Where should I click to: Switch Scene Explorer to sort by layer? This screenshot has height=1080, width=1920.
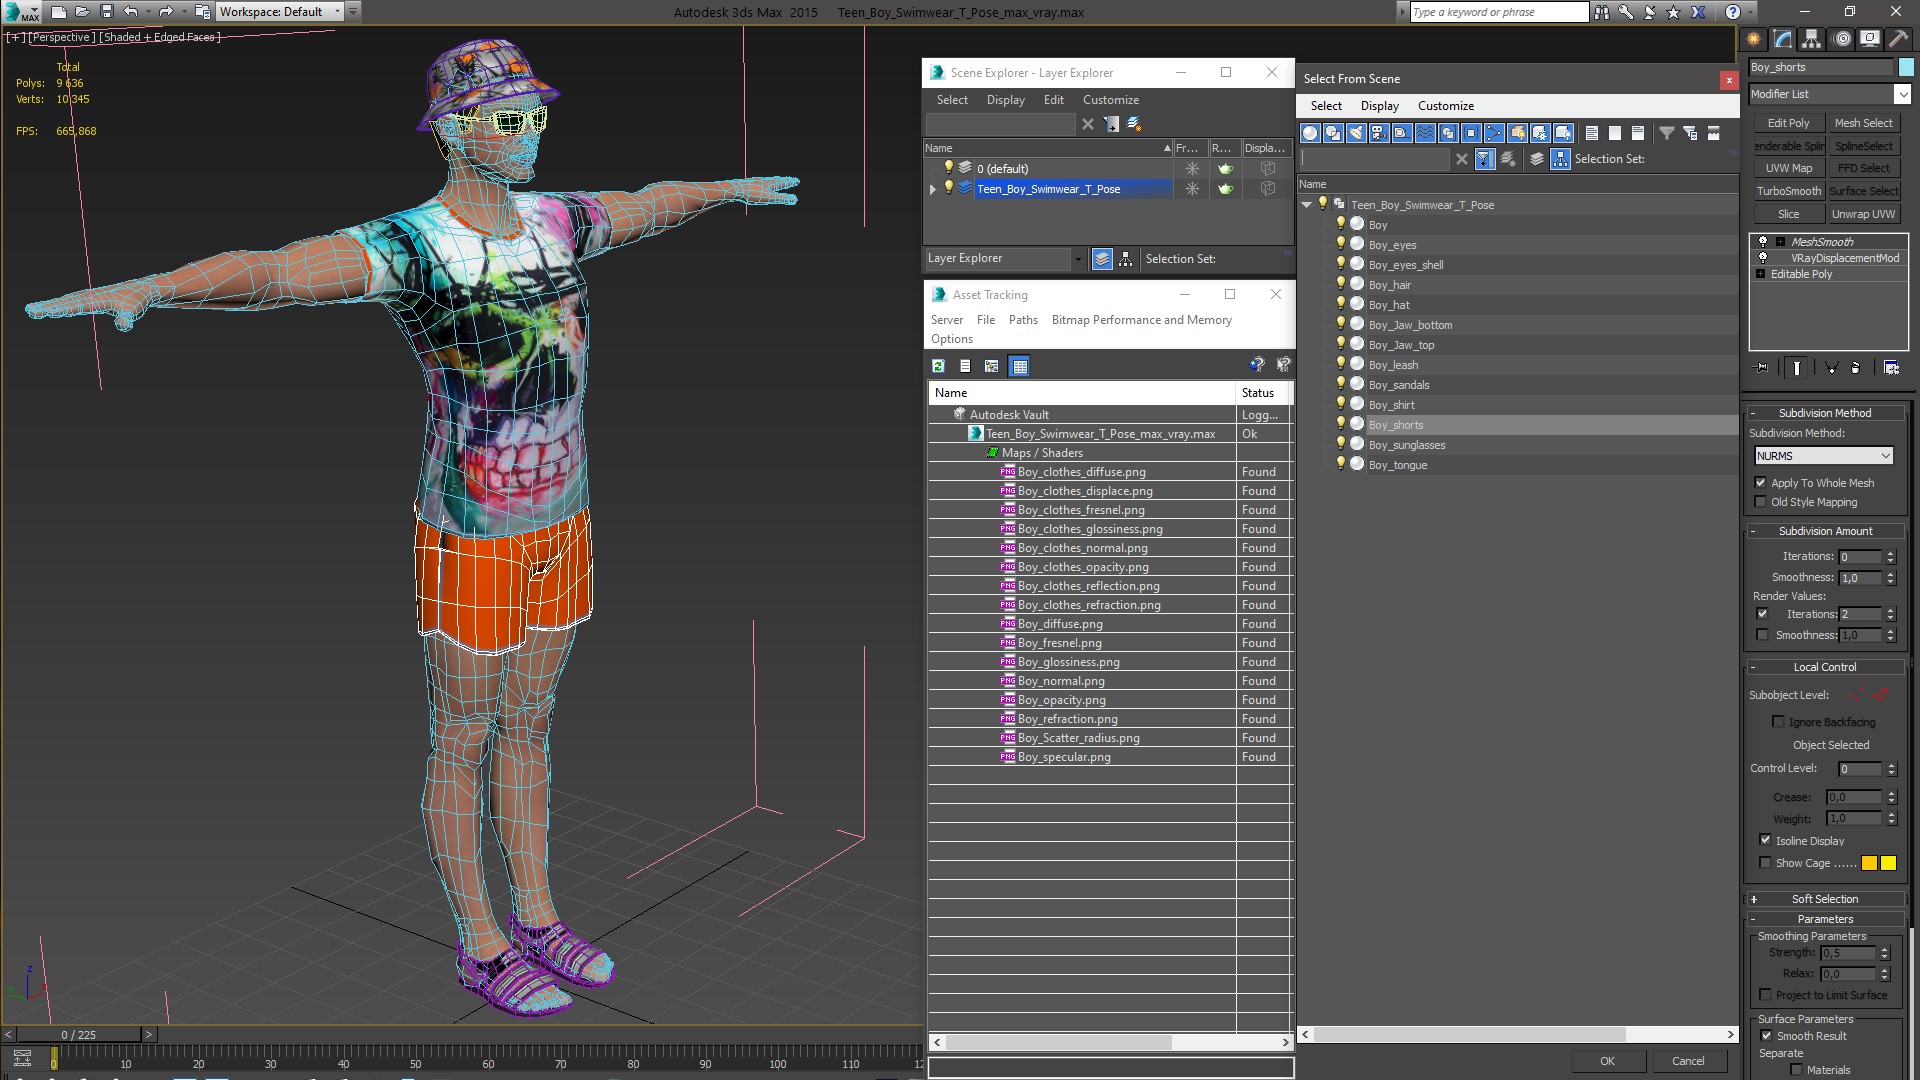[1102, 259]
